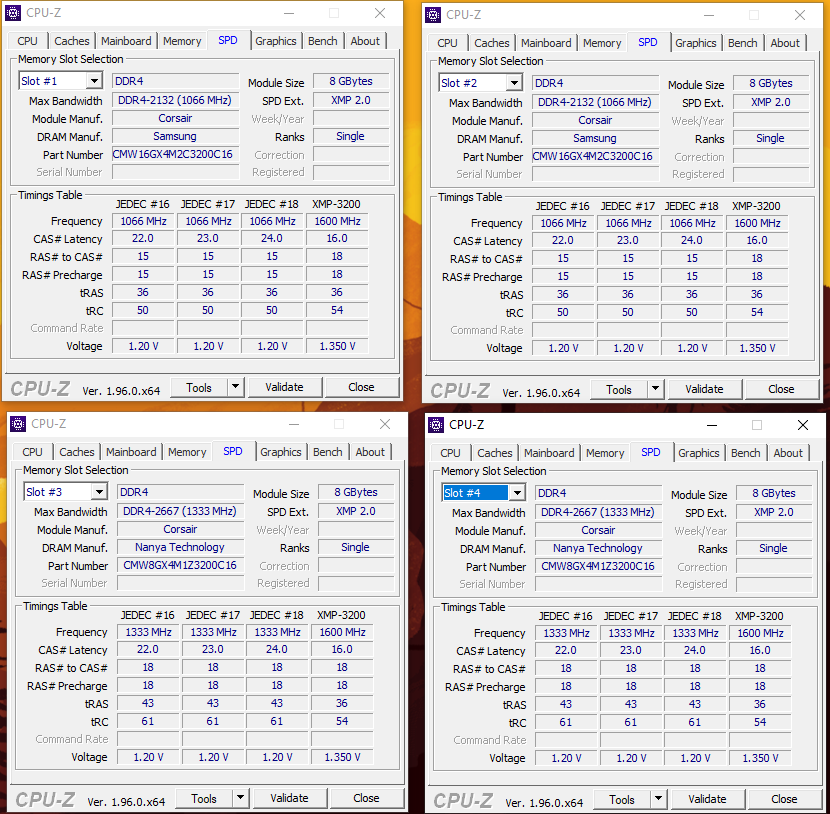Viewport: 830px width, 814px height.
Task: Select the Memory tab in Slot #1 window
Action: click(x=182, y=41)
